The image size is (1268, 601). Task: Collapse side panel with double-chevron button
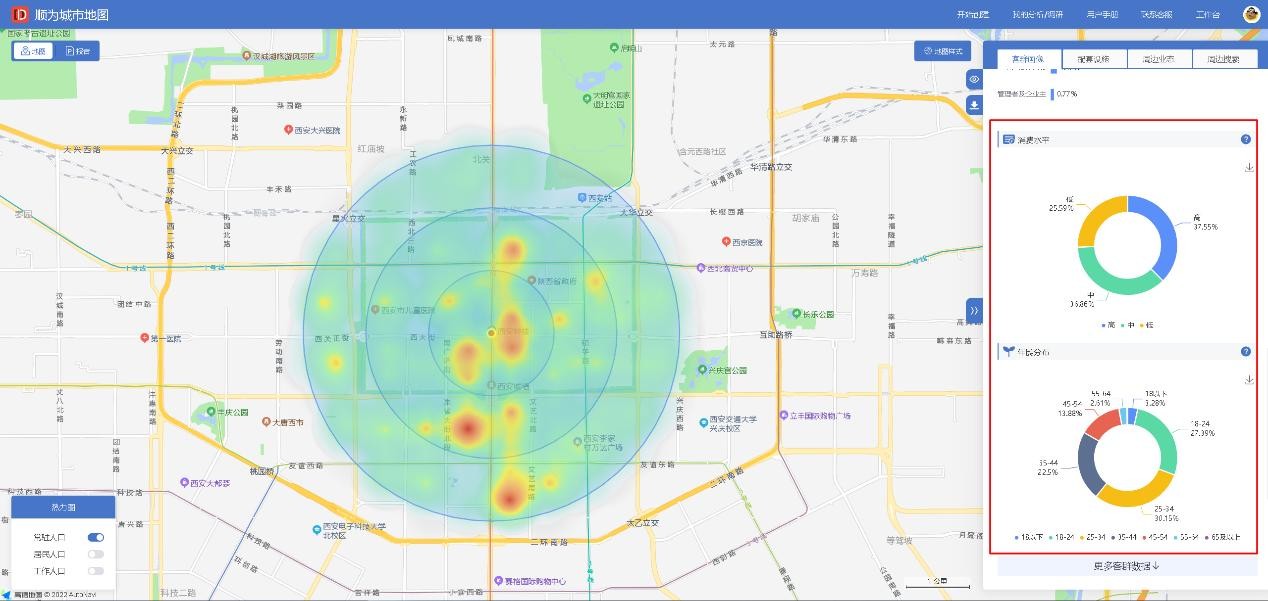974,311
